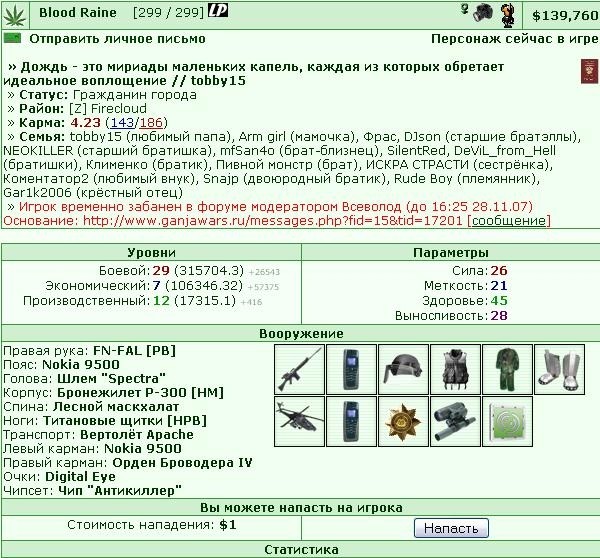Click Лесной маскхалат item name
Viewport: 600px width, 558px height.
116,406
